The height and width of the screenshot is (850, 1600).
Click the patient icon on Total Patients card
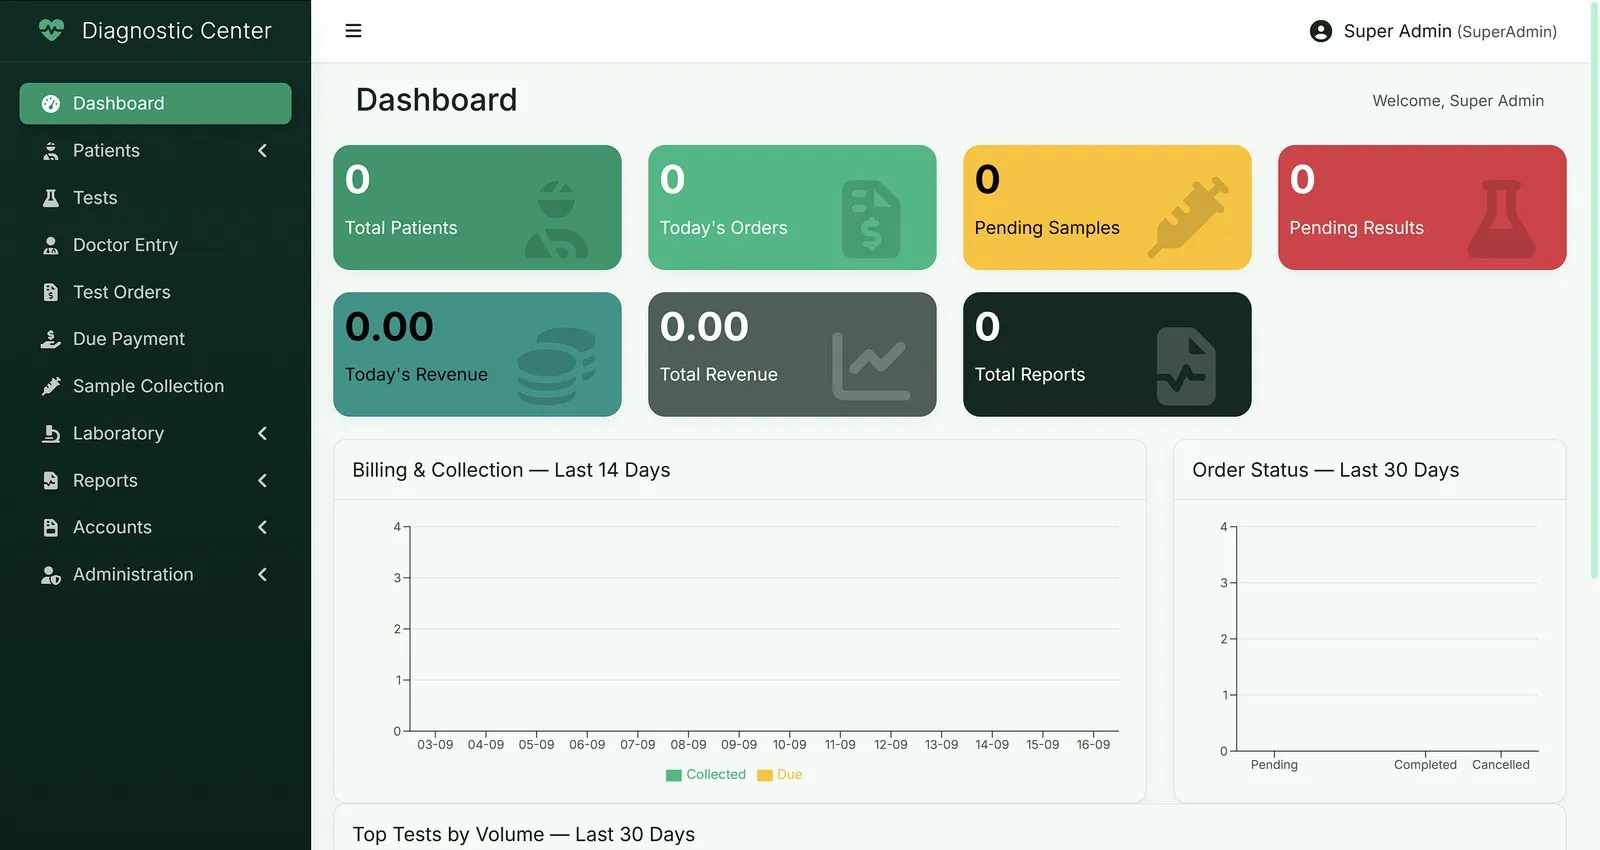point(556,219)
